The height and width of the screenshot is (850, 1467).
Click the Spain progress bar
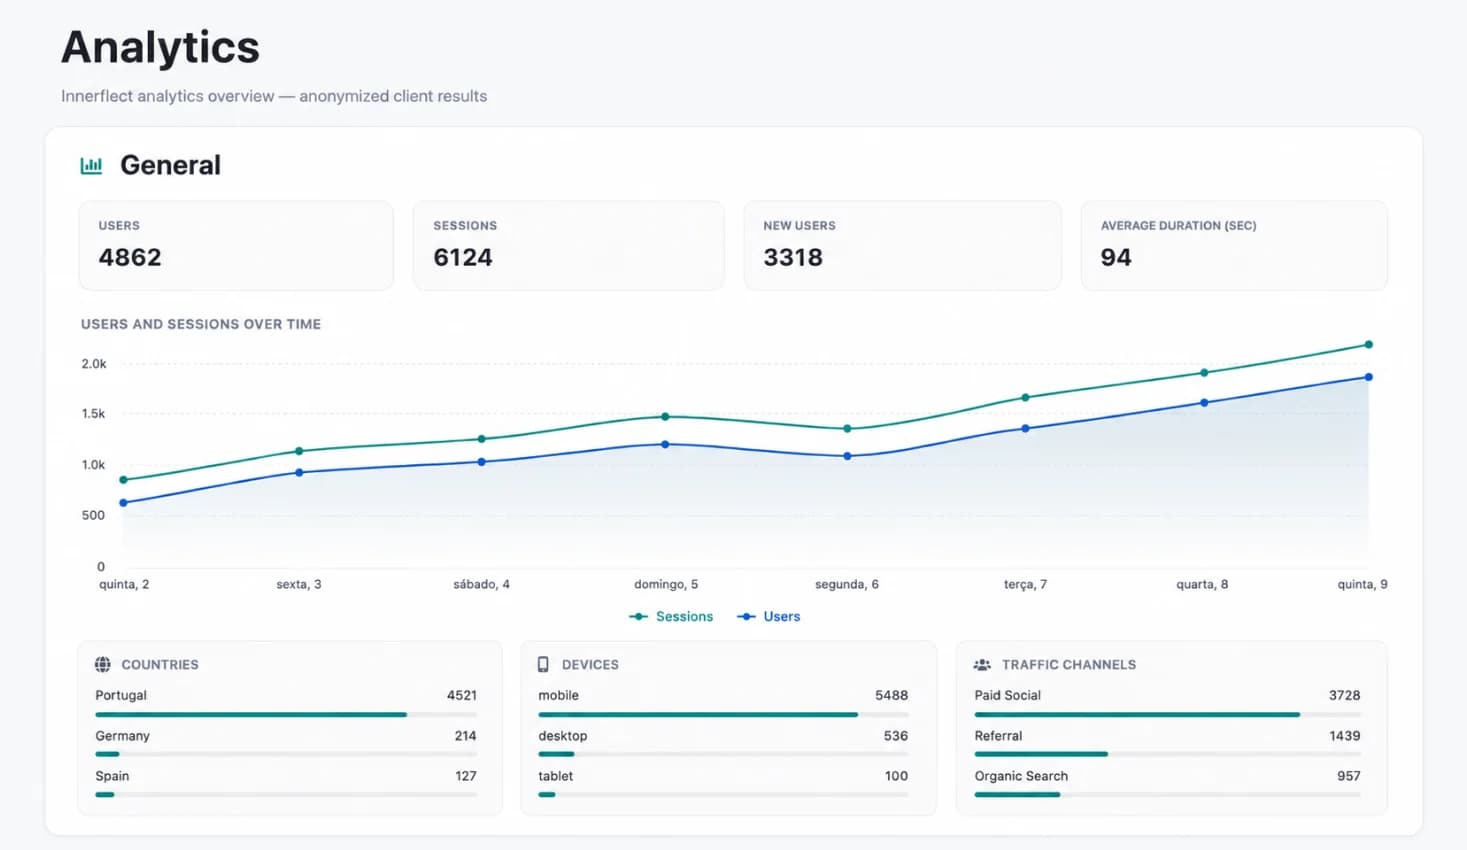pyautogui.click(x=286, y=794)
